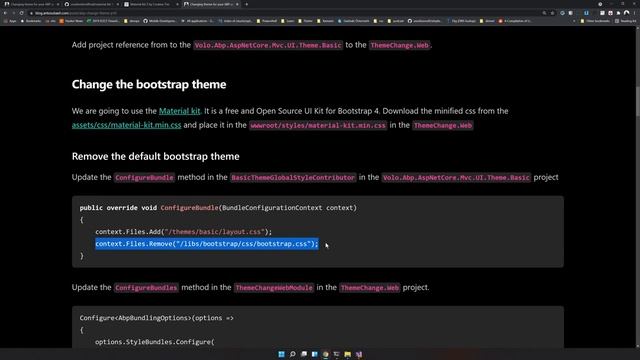Open Reading list
The width and height of the screenshot is (640, 360).
625,21
